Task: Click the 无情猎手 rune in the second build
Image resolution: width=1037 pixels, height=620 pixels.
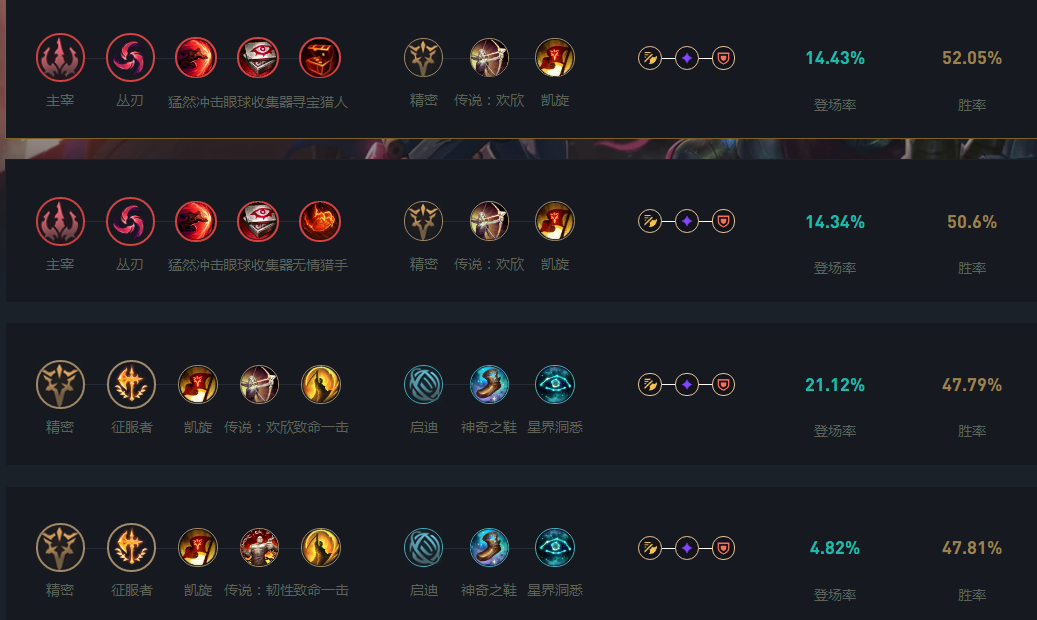Action: (x=322, y=220)
